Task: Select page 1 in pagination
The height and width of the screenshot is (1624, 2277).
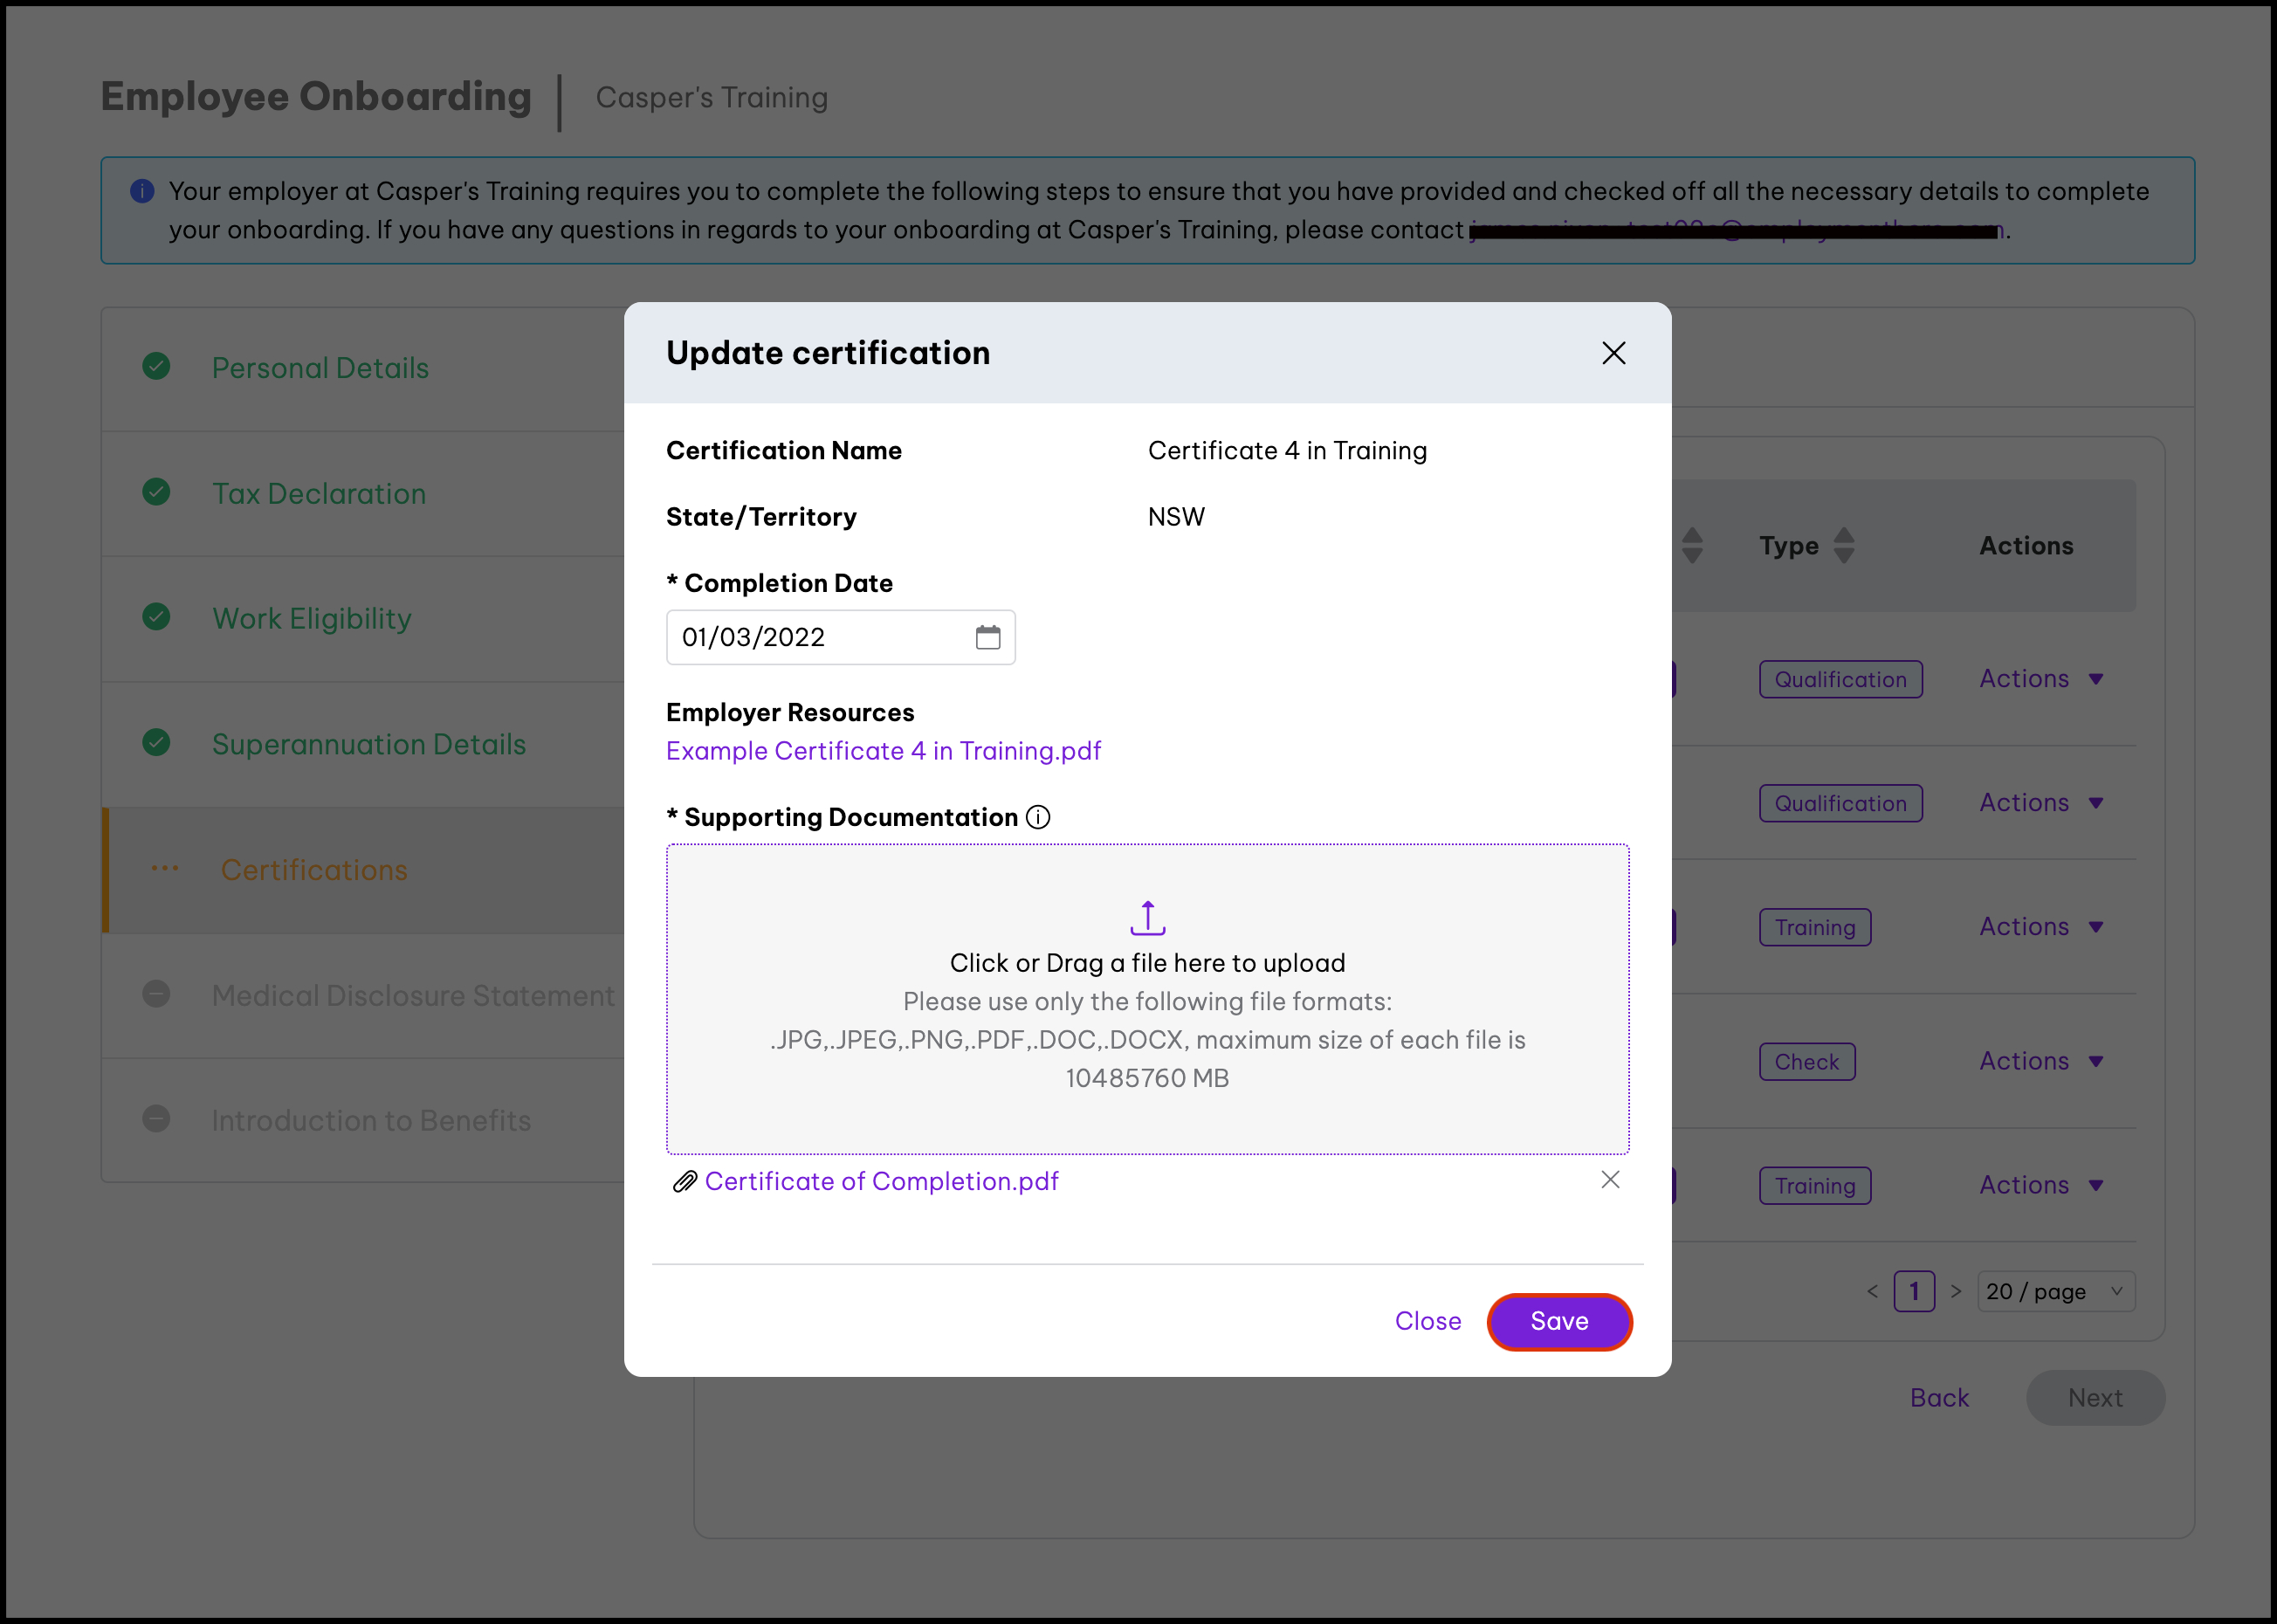Action: click(x=1914, y=1291)
